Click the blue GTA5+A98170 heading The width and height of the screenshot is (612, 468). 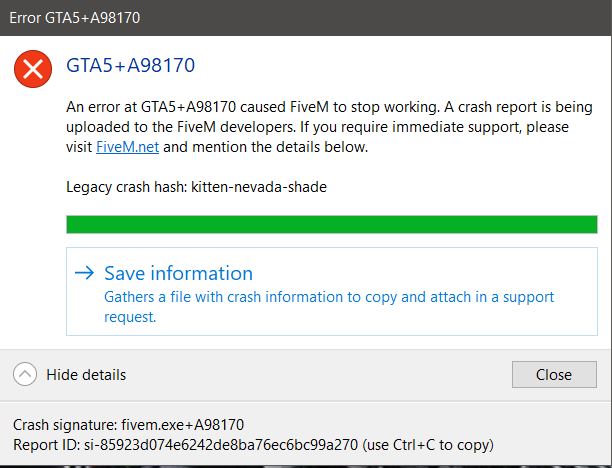[130, 66]
